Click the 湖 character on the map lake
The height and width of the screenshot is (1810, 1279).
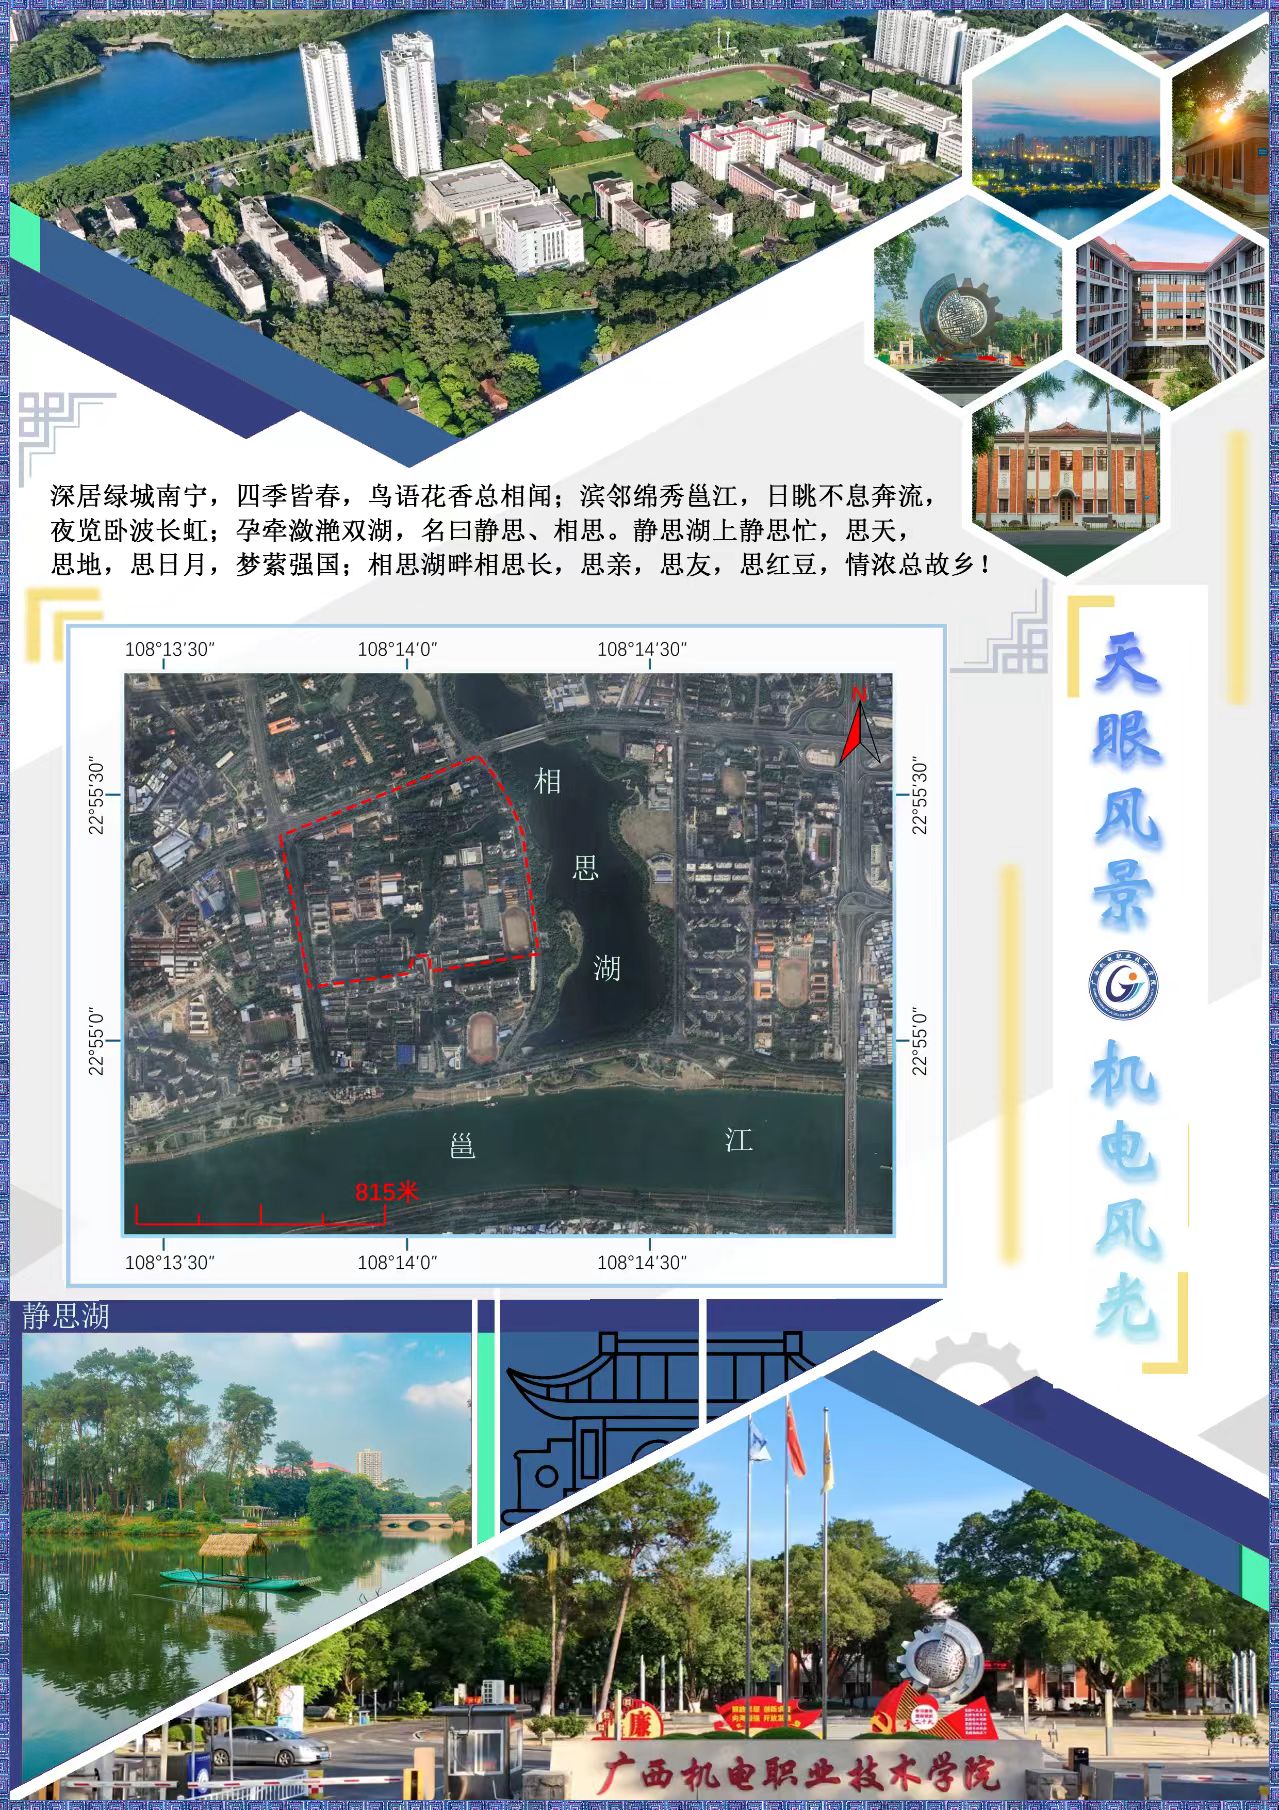606,968
